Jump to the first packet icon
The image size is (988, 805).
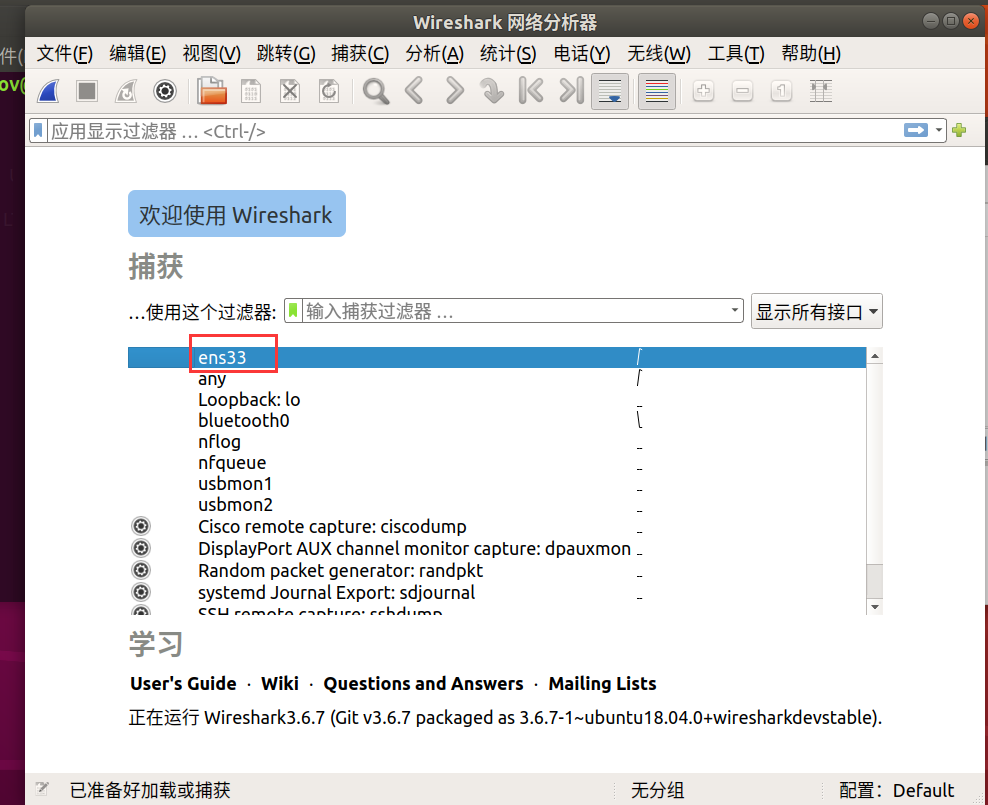point(531,91)
